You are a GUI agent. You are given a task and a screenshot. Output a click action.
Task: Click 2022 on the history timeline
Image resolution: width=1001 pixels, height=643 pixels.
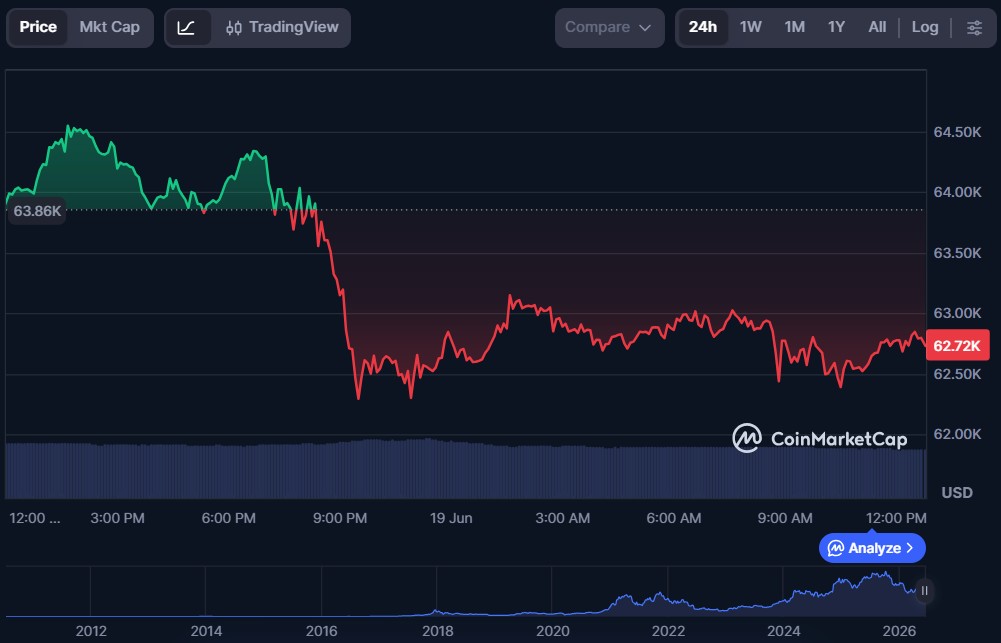(x=668, y=631)
